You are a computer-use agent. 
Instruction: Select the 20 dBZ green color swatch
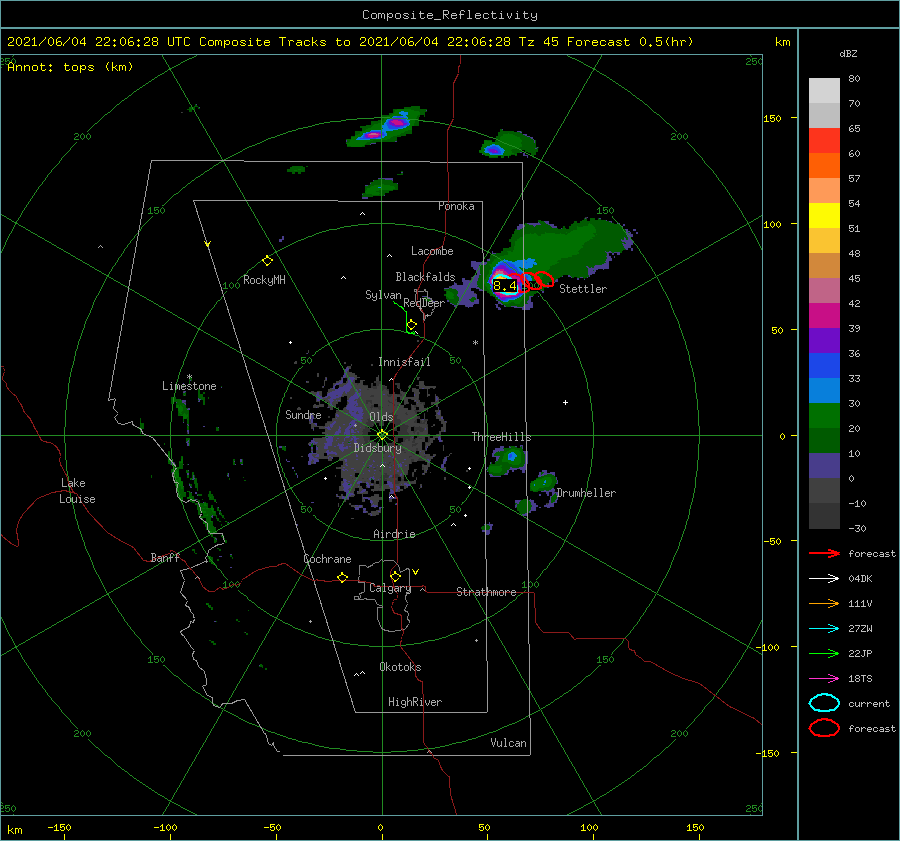click(x=824, y=440)
